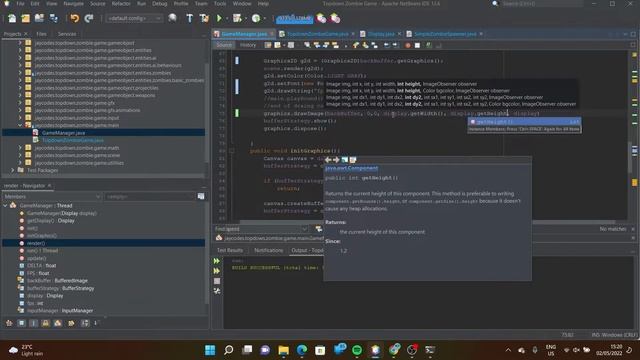The width and height of the screenshot is (640, 360).
Task: Switch to the Services panel tab
Action: click(67, 34)
